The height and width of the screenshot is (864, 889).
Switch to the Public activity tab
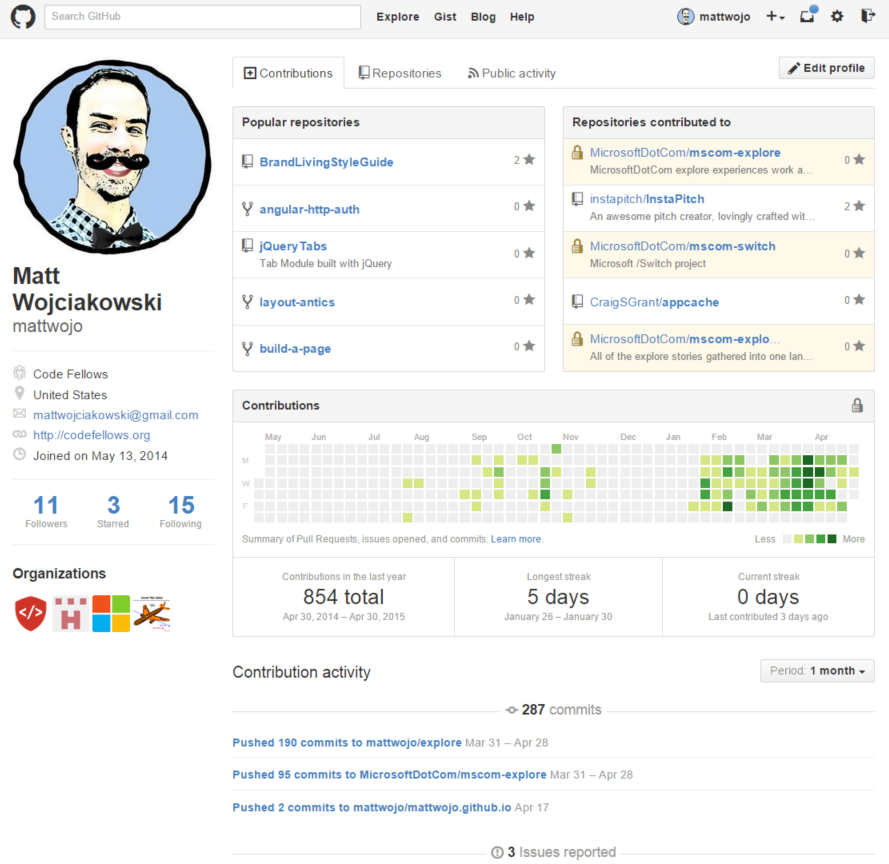pos(511,73)
